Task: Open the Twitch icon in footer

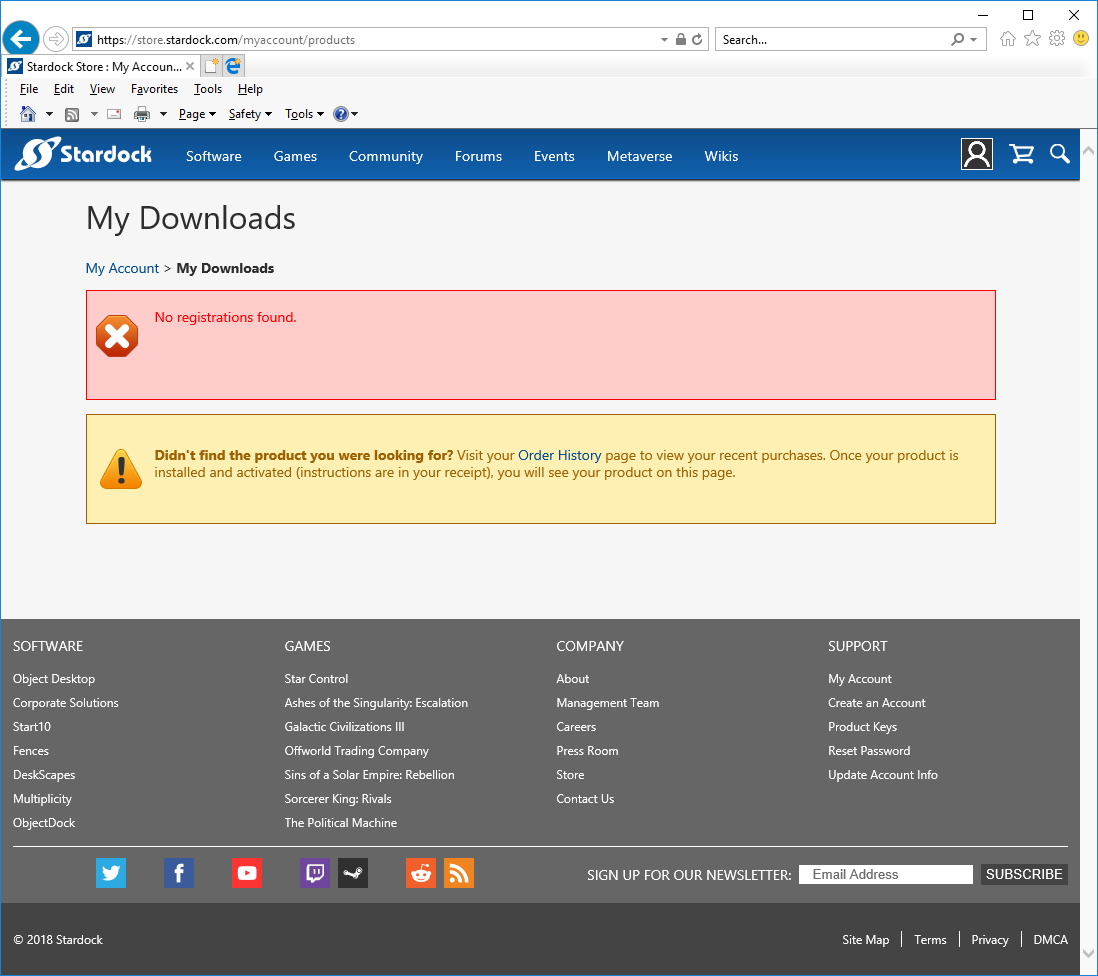Action: [x=314, y=873]
